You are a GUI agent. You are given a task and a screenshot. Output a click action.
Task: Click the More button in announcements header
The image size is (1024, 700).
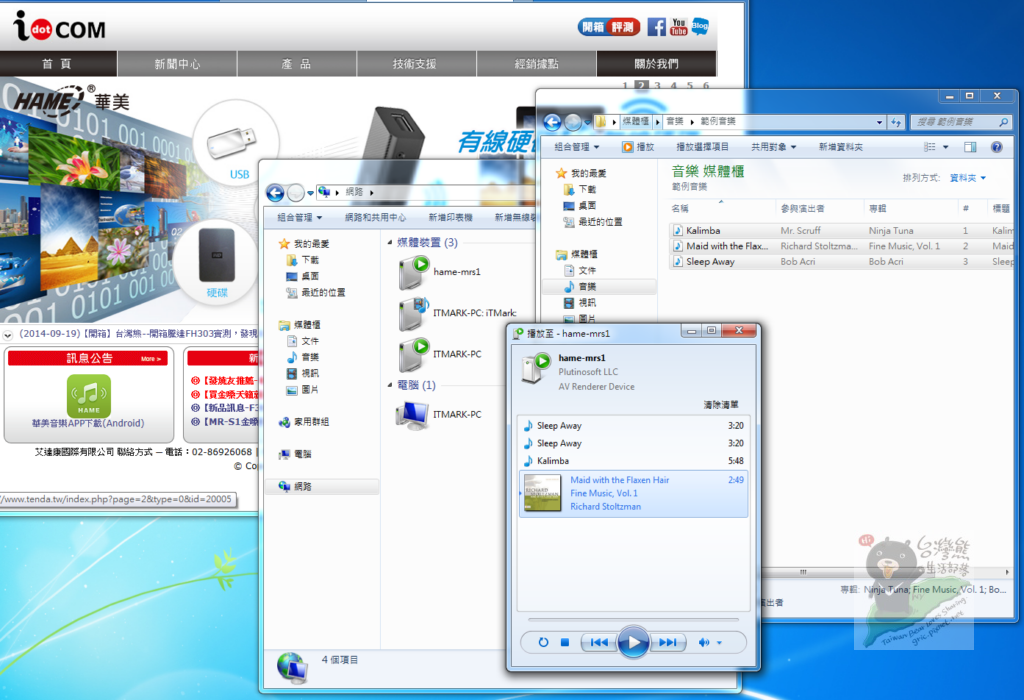coord(151,358)
